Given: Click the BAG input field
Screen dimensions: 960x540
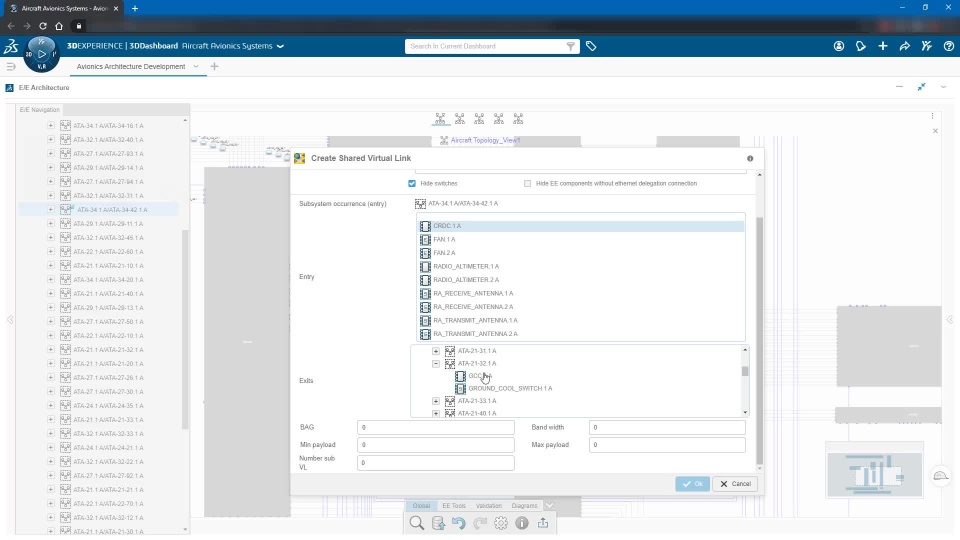Looking at the screenshot, I should coord(435,427).
